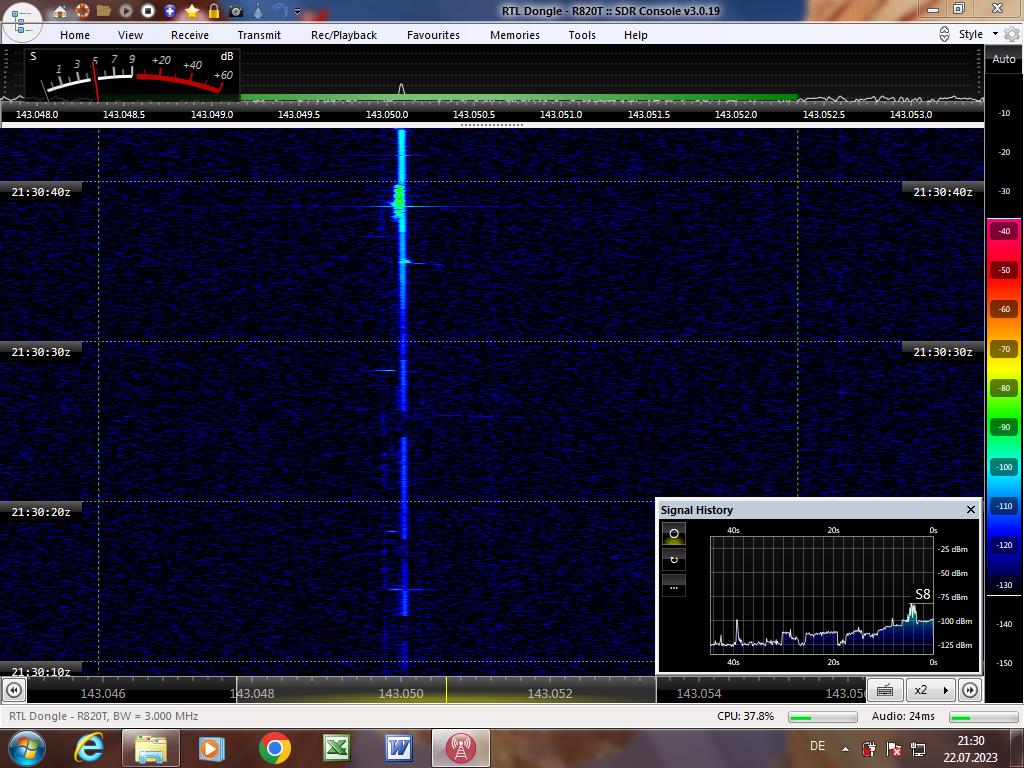Open the Windows Start menu
The image size is (1024, 768).
click(27, 748)
